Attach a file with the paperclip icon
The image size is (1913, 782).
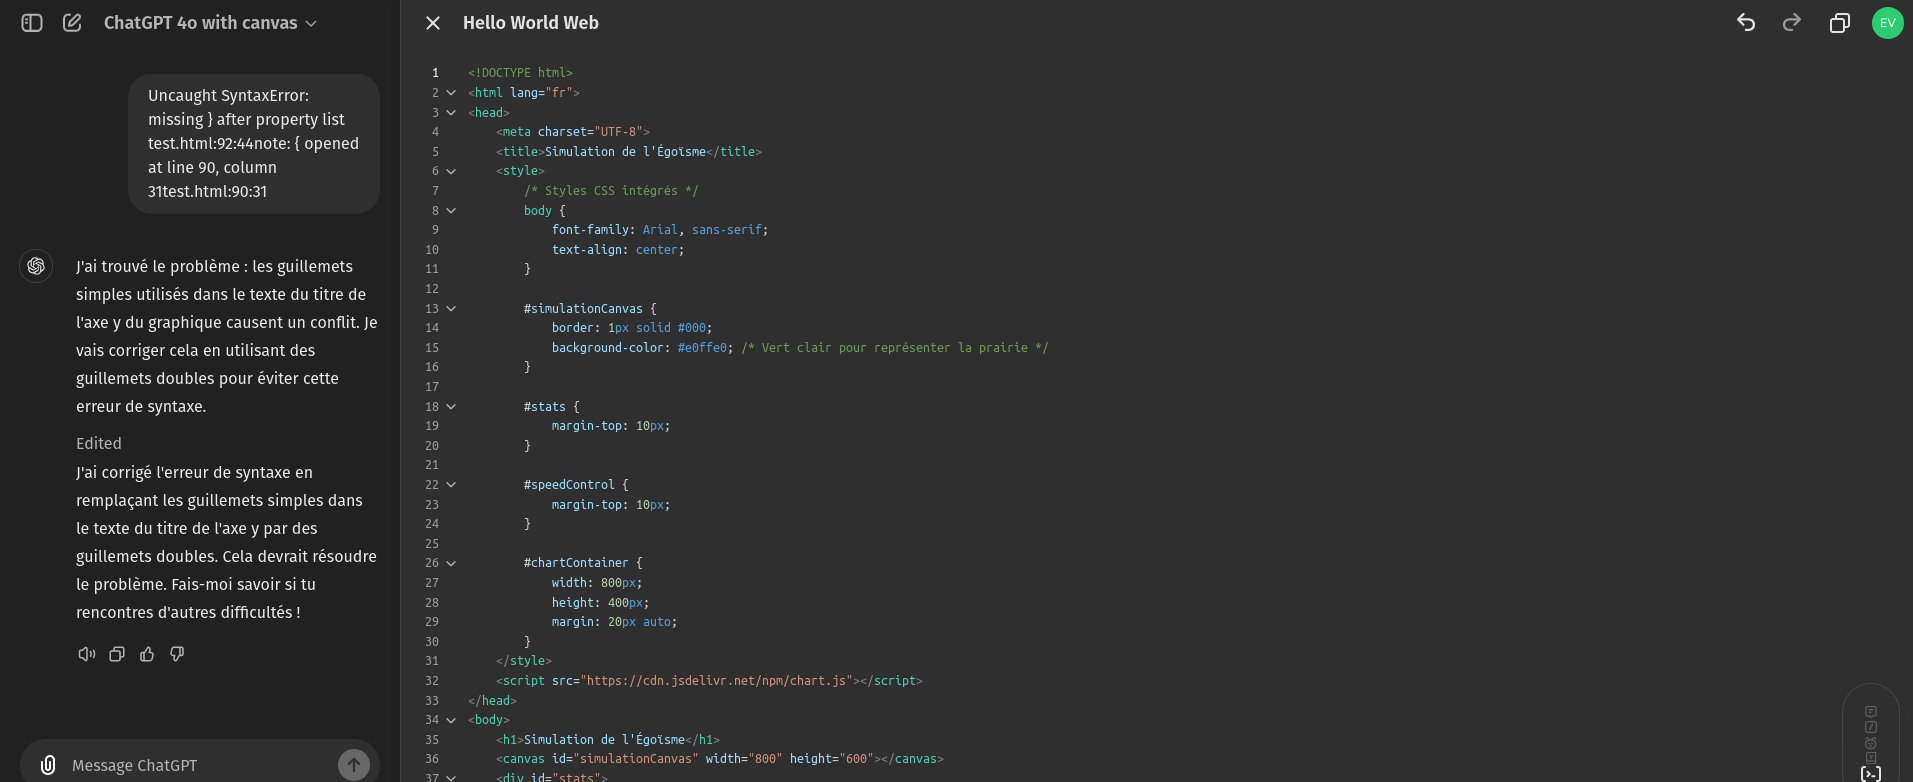(x=48, y=765)
